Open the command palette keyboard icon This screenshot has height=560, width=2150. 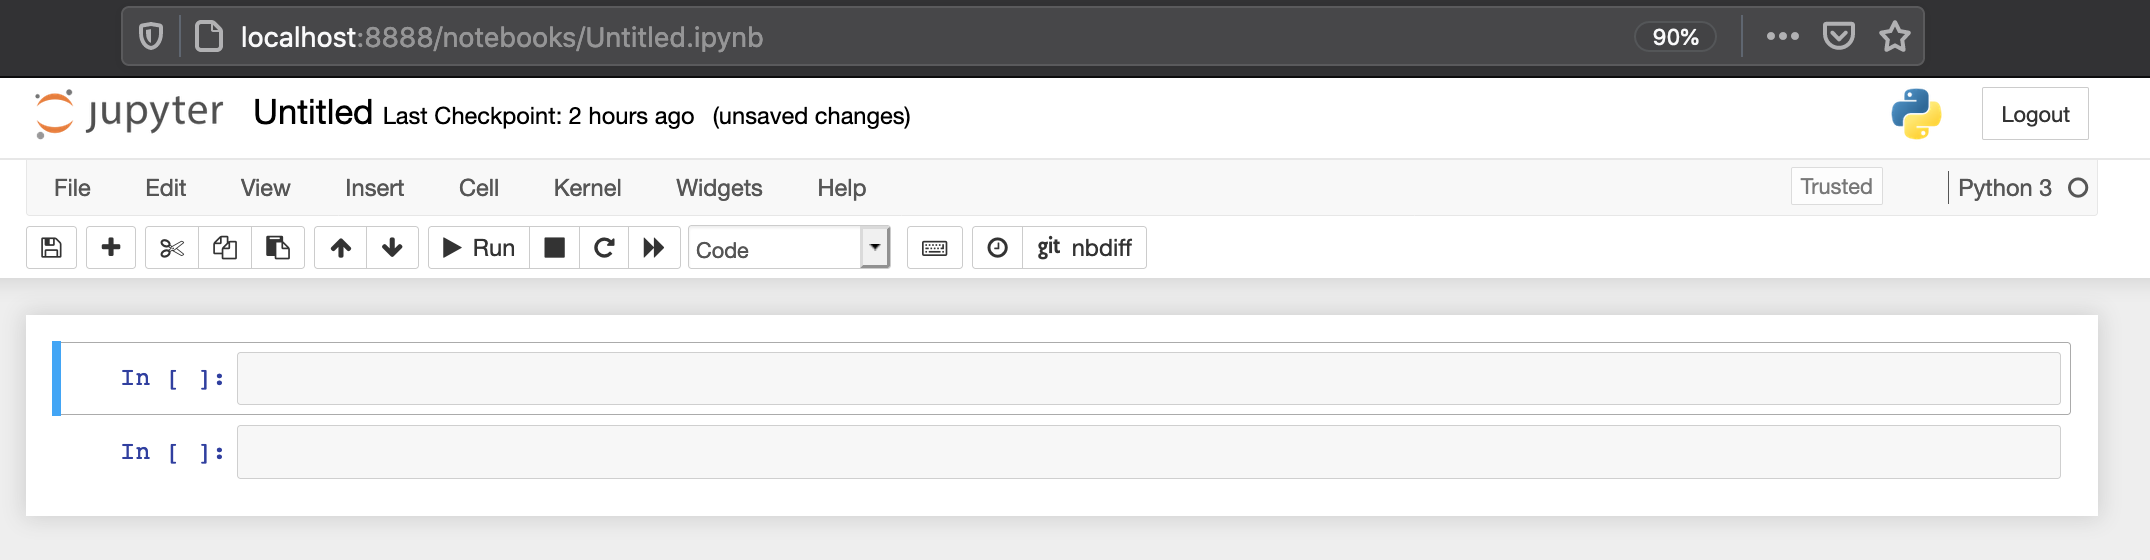click(935, 248)
